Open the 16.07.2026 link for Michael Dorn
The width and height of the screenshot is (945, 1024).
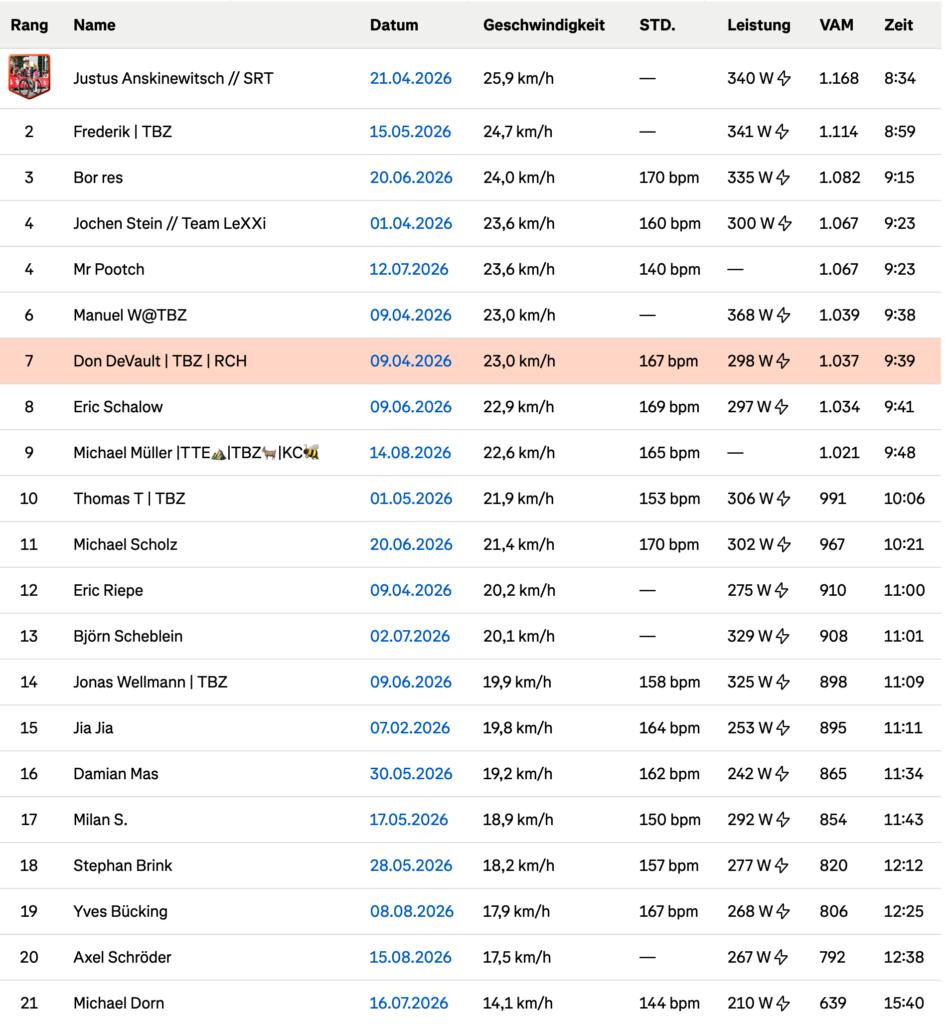pyautogui.click(x=409, y=1003)
